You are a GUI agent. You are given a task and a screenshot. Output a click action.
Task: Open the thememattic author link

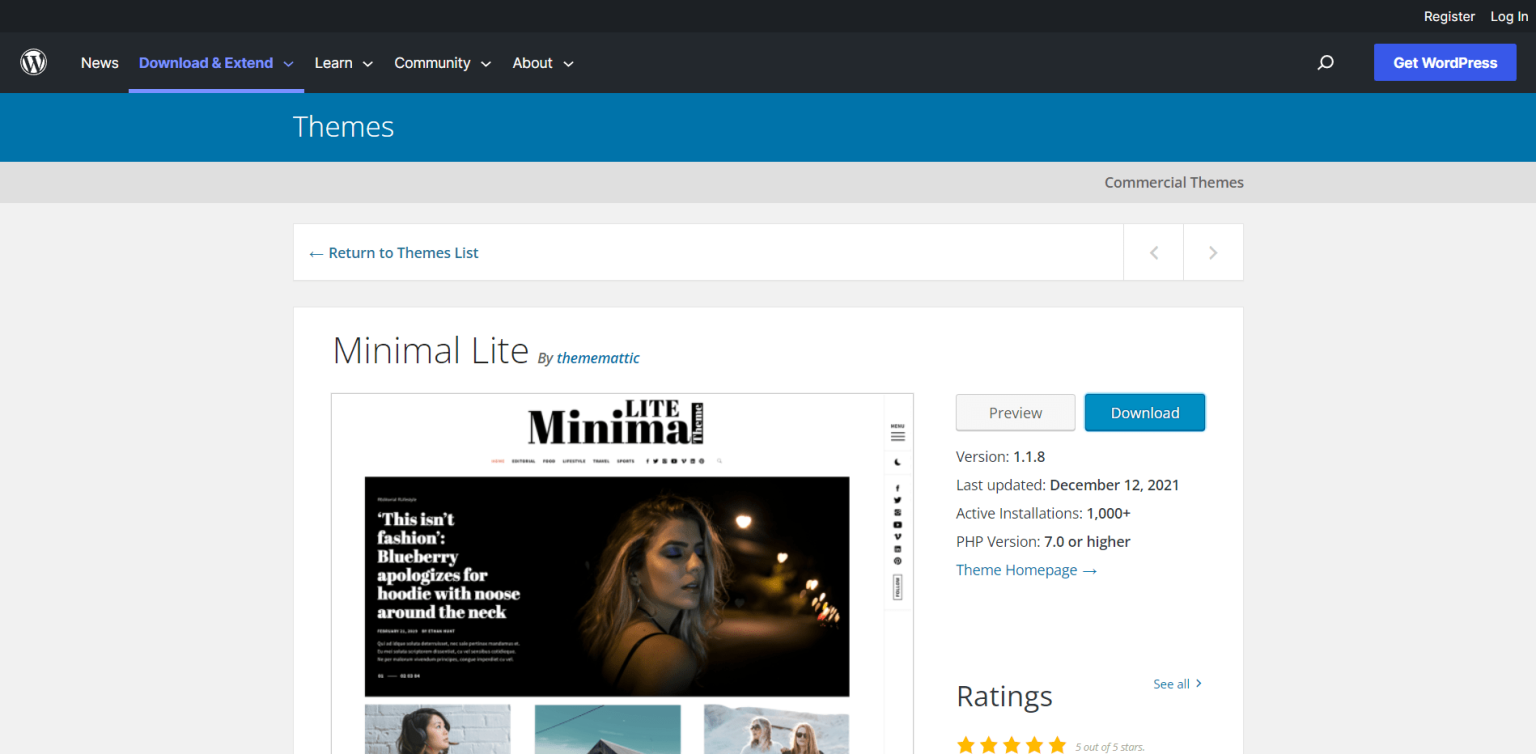[598, 357]
